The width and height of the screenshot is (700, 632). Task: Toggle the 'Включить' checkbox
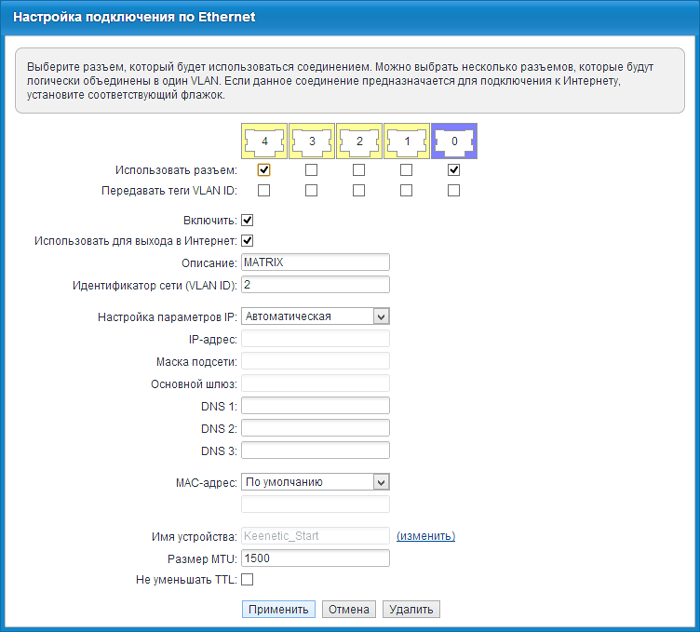tap(247, 220)
